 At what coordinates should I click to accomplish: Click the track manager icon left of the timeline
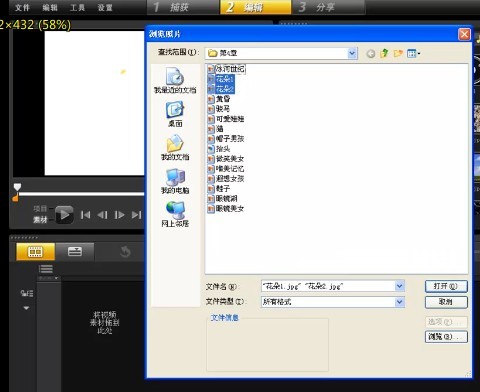(x=27, y=293)
